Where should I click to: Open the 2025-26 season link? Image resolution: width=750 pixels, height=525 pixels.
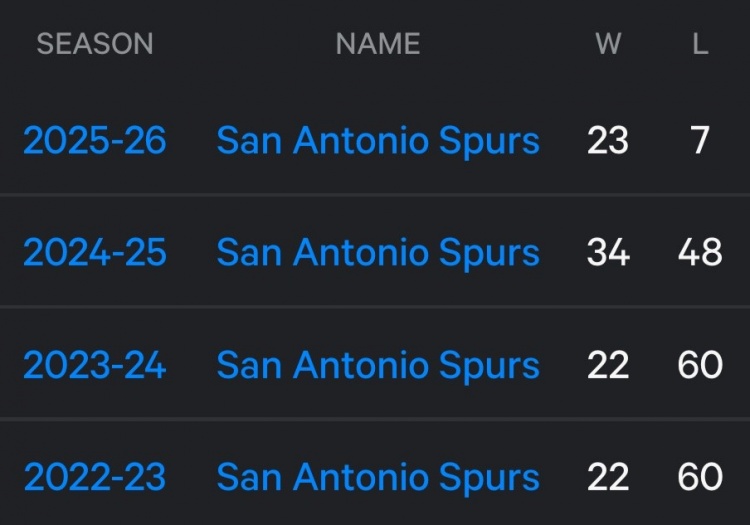tap(94, 141)
